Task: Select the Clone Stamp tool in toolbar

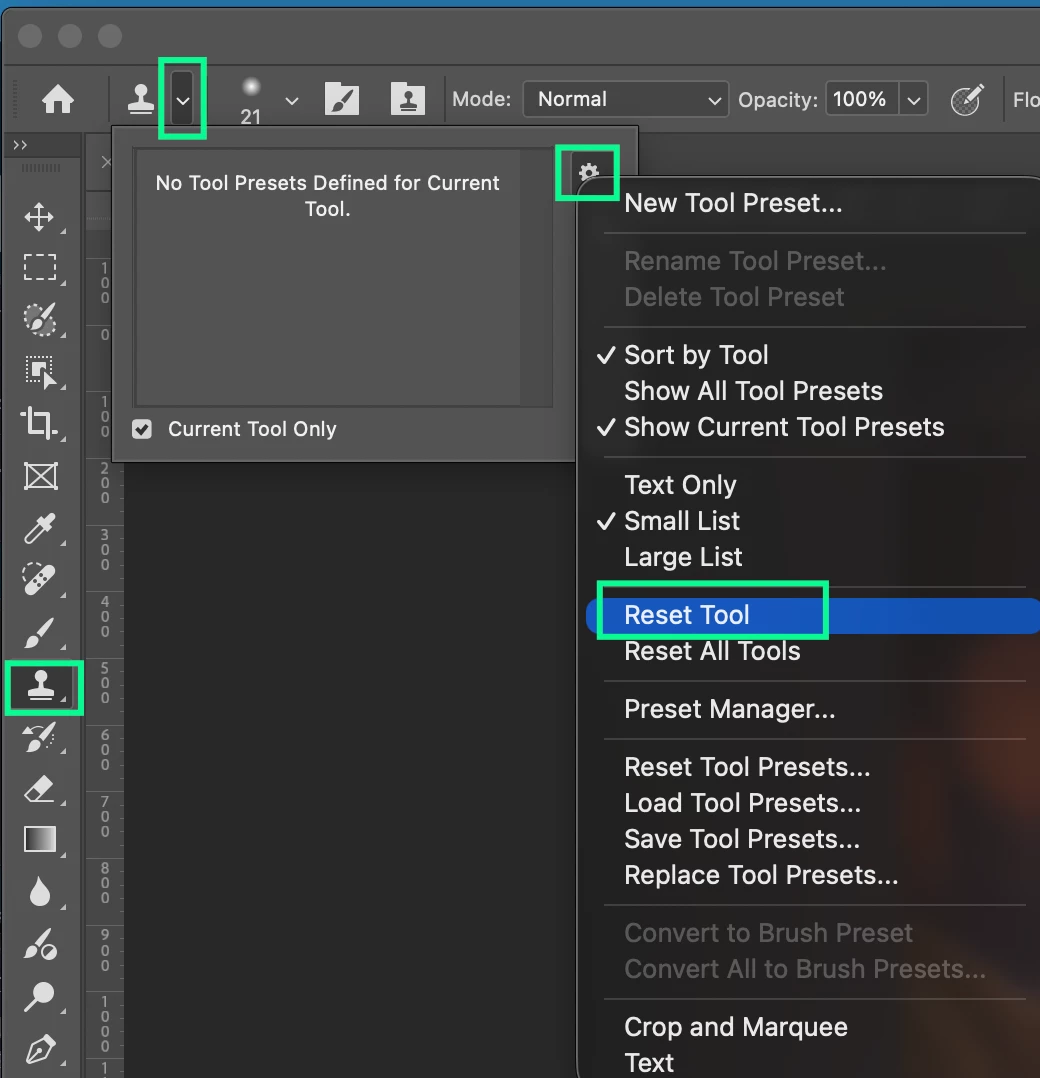Action: pos(41,685)
